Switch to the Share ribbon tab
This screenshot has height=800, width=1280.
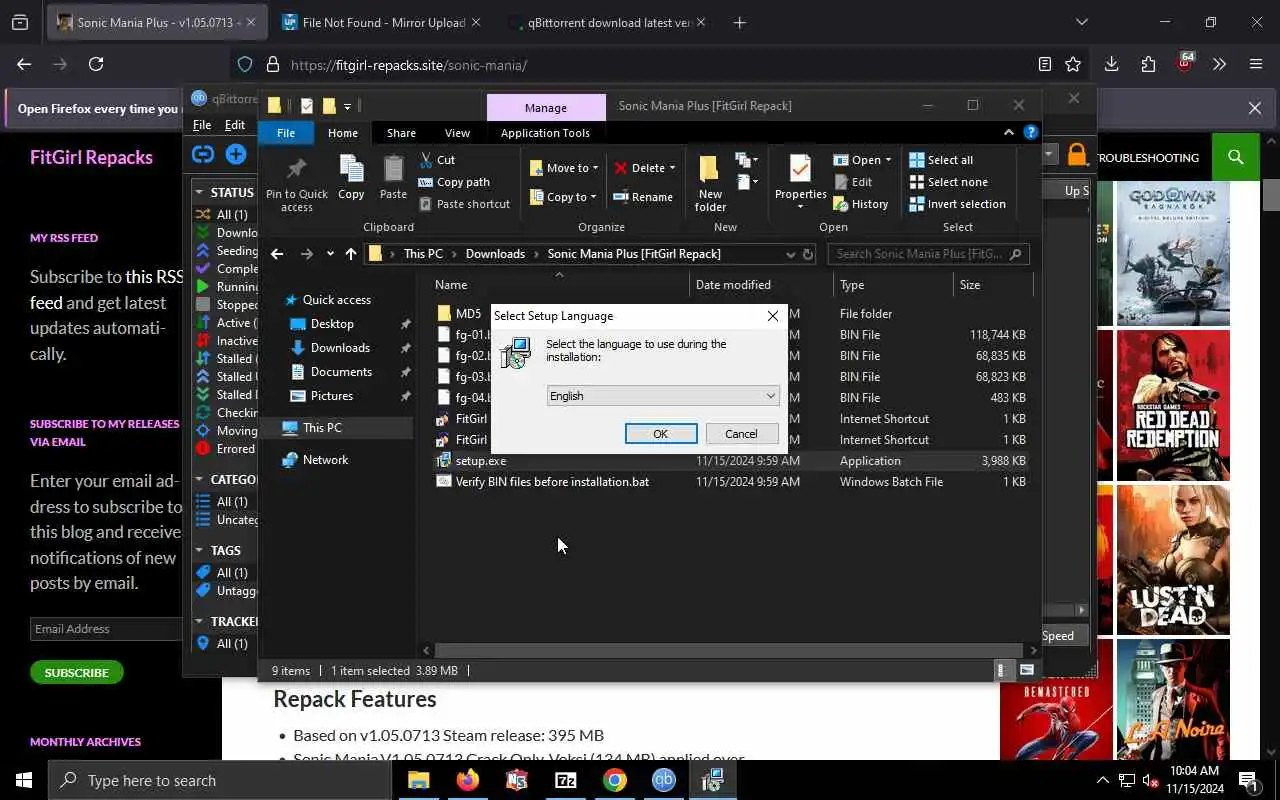pos(401,133)
